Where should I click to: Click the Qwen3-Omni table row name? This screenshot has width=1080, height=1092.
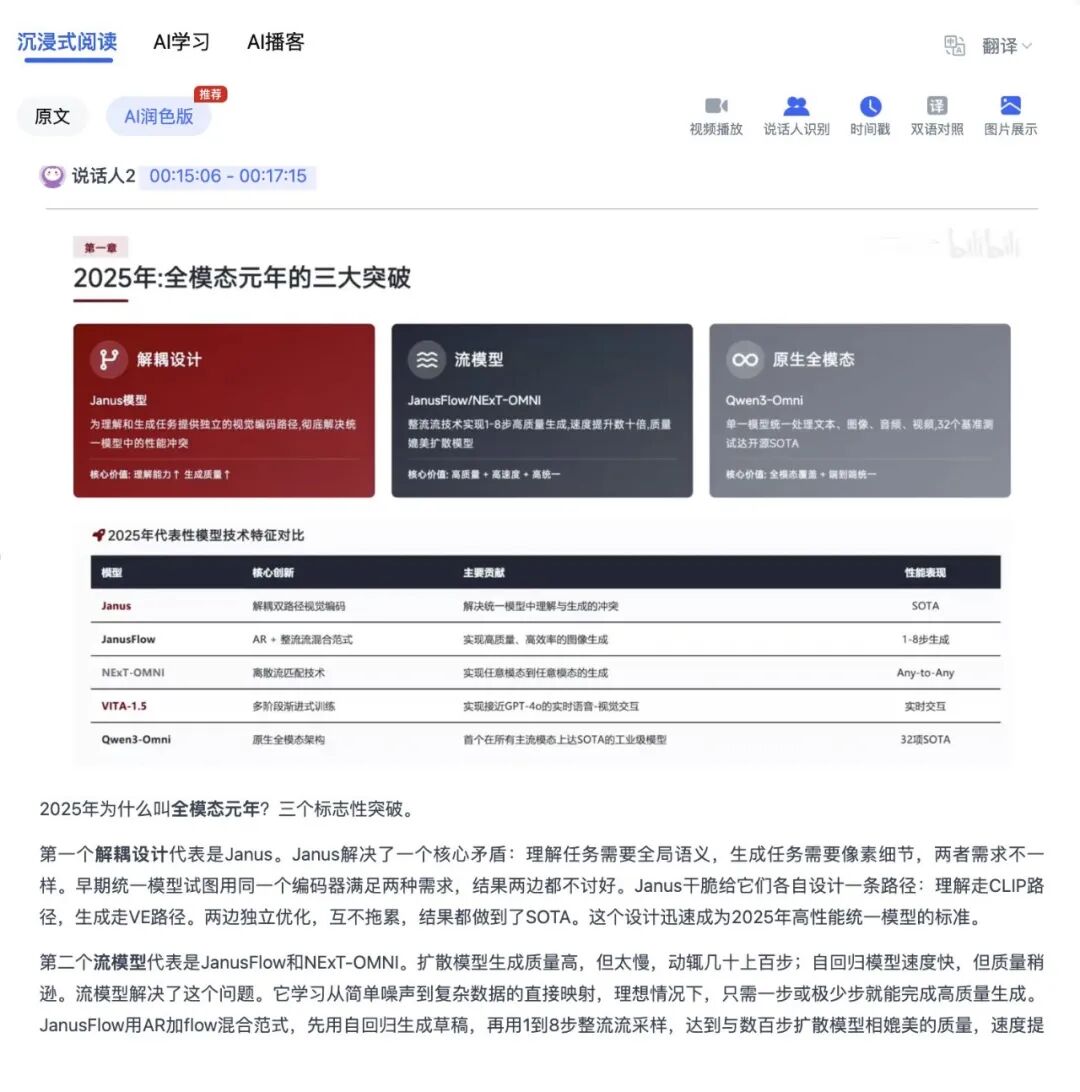tap(136, 740)
